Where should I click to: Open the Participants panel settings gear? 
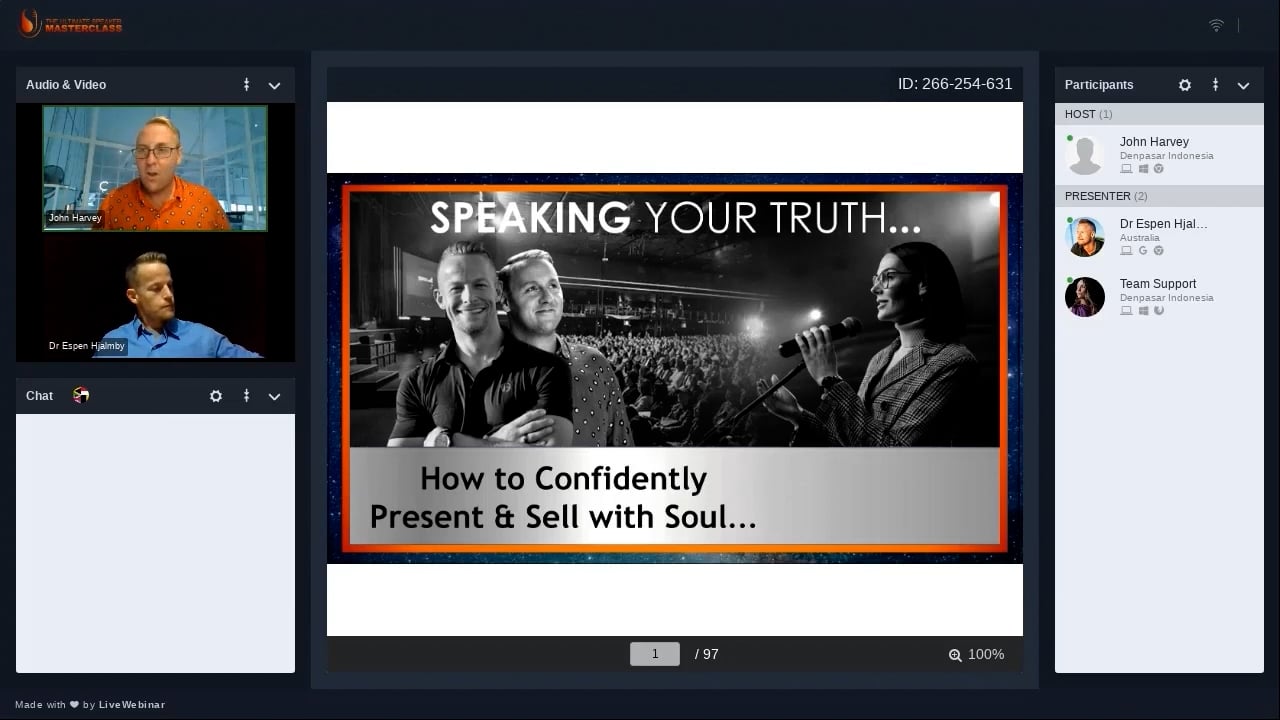(1185, 85)
